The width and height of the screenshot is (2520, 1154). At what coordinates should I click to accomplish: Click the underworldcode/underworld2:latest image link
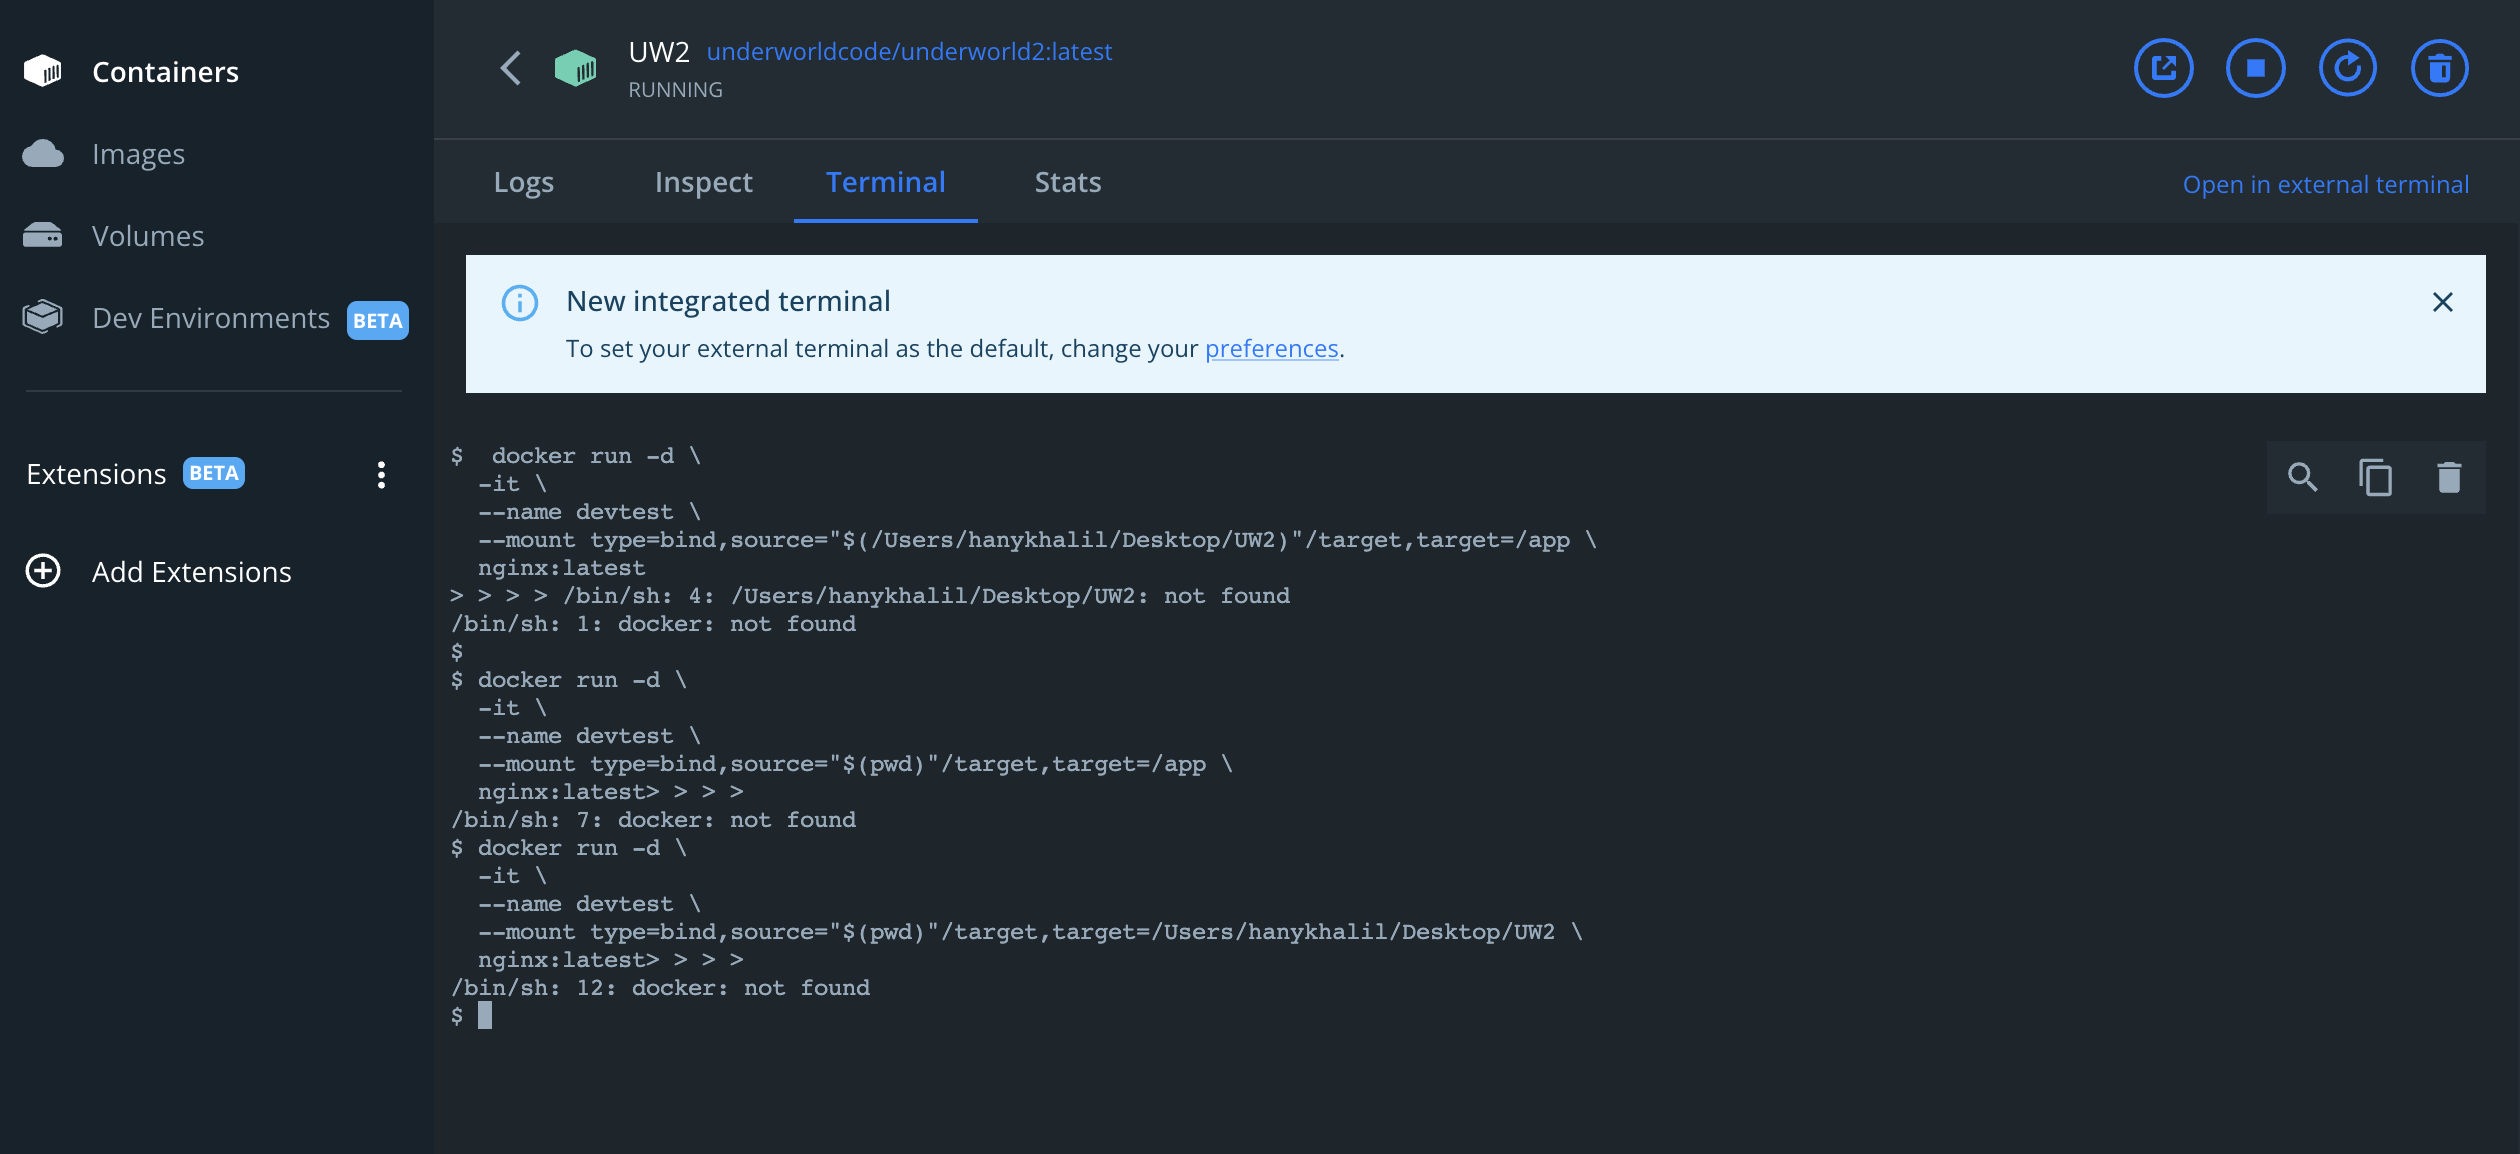coord(909,52)
